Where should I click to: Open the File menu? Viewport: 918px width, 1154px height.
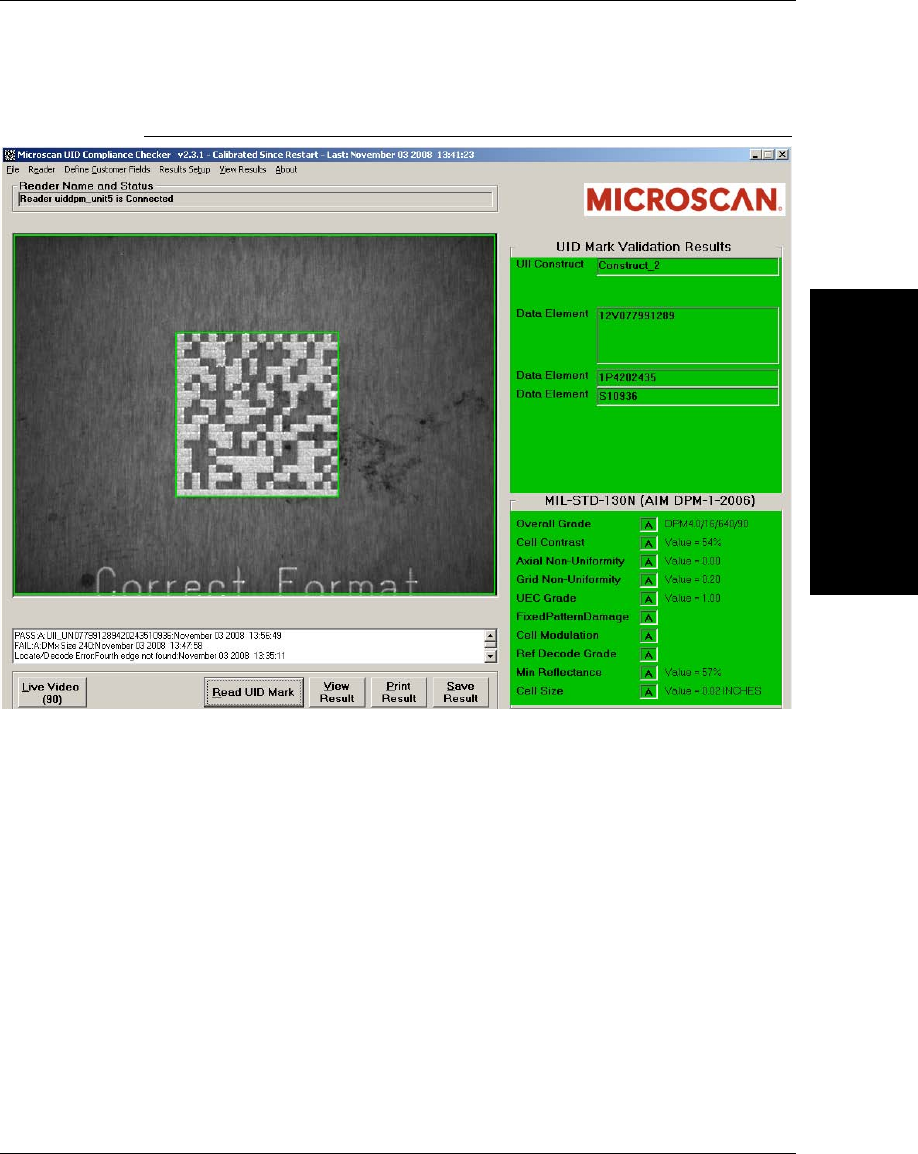[x=13, y=169]
